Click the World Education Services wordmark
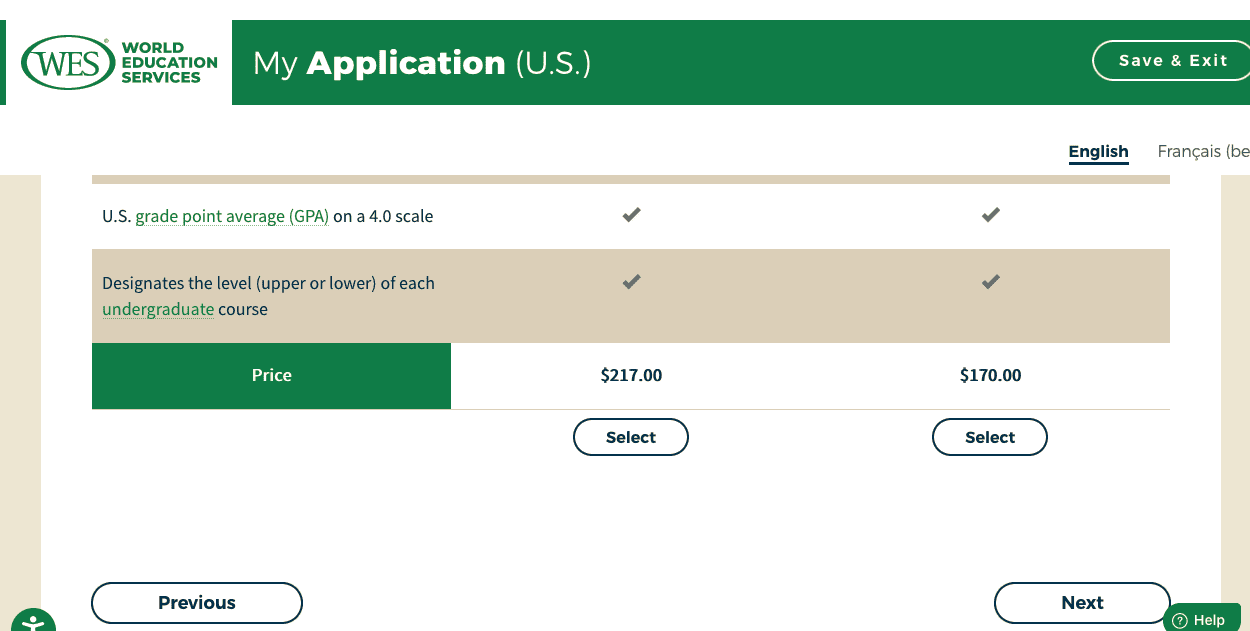This screenshot has width=1250, height=631. 166,62
